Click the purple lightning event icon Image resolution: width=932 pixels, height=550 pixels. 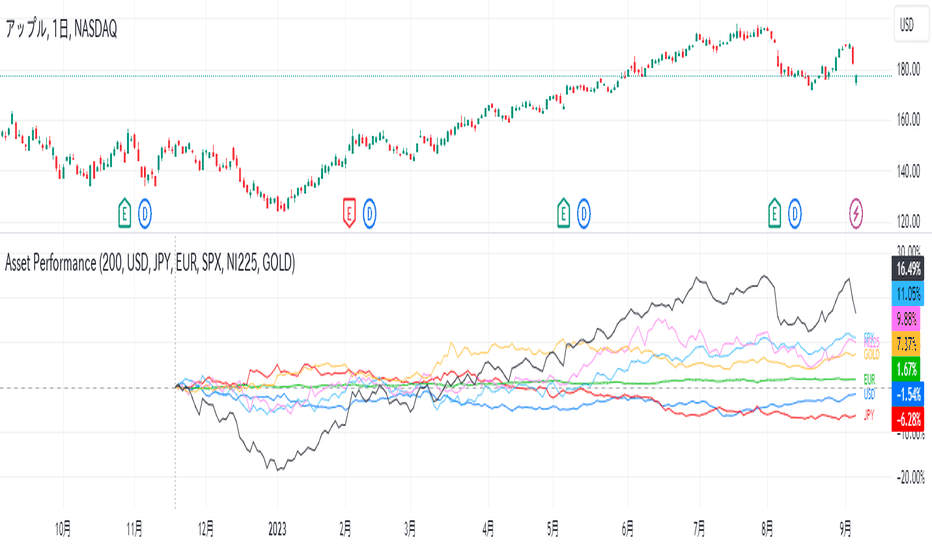click(856, 213)
